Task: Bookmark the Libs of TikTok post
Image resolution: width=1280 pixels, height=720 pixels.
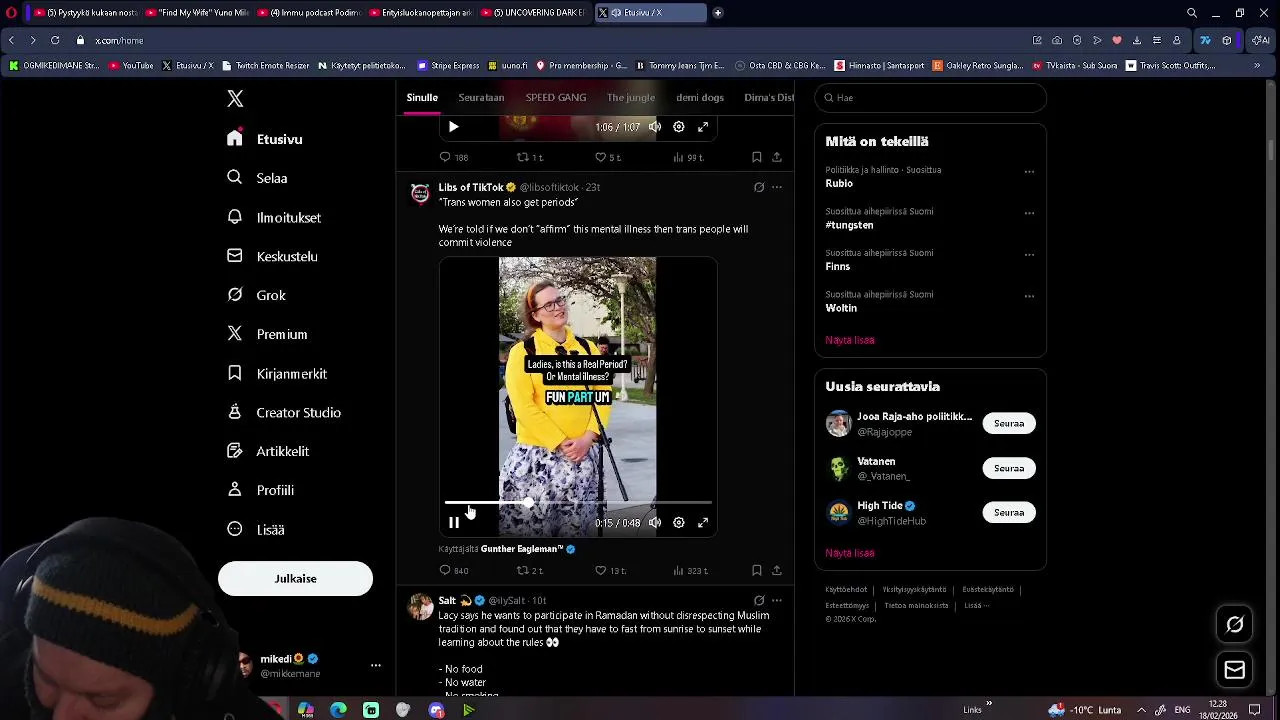Action: pos(756,570)
